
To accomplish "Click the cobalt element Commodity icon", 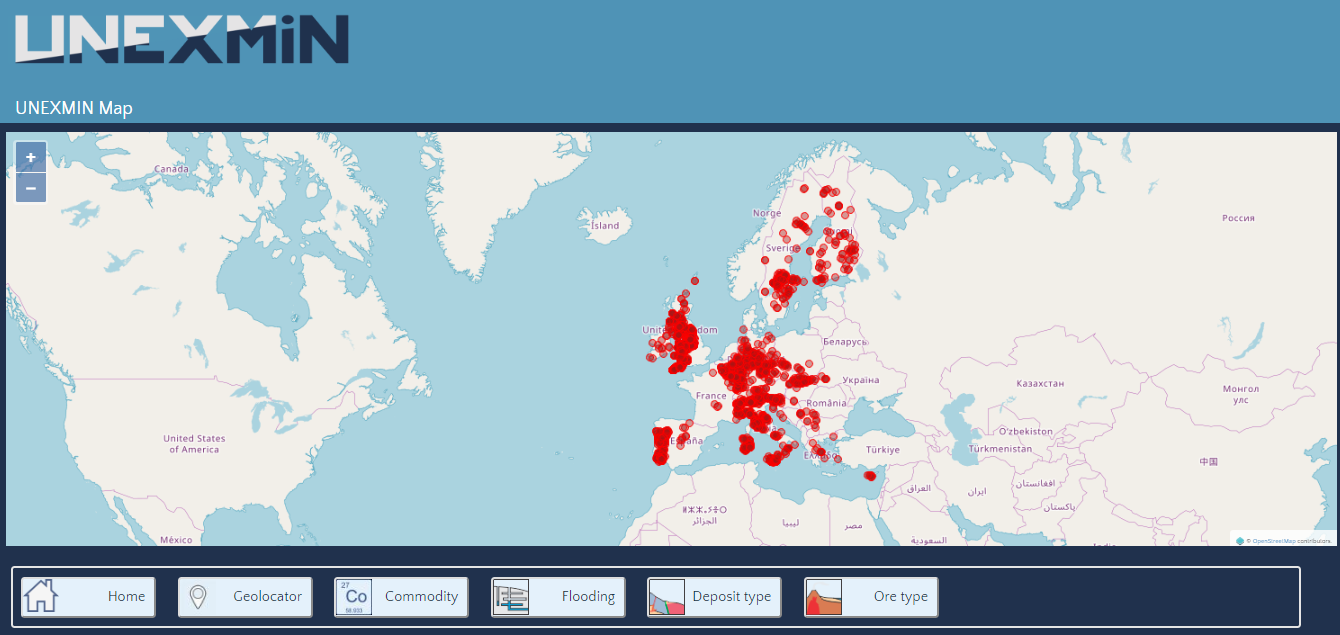I will click(x=354, y=596).
